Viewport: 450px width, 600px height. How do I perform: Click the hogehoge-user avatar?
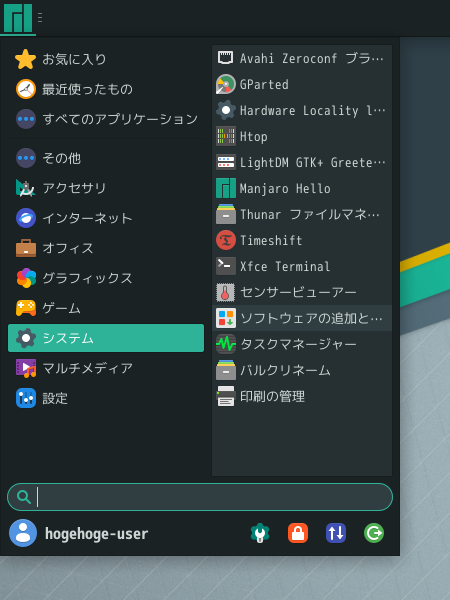coord(23,533)
